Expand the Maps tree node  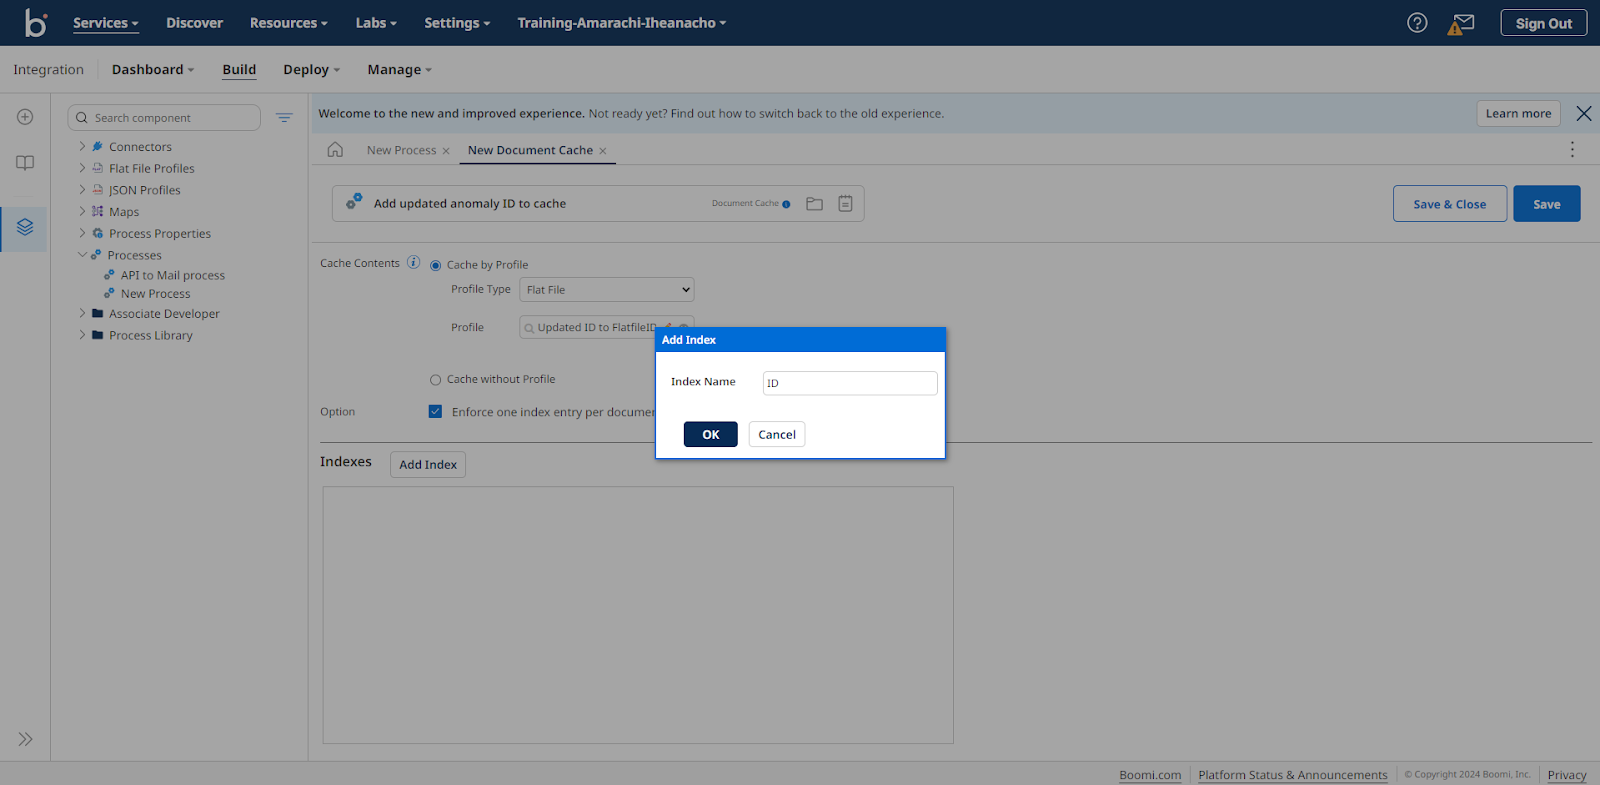tap(82, 211)
